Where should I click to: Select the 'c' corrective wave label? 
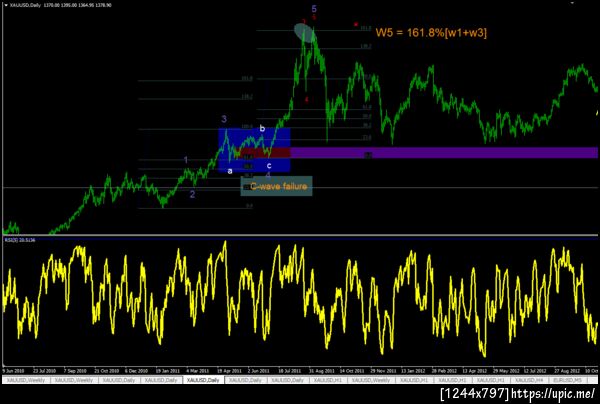point(269,165)
